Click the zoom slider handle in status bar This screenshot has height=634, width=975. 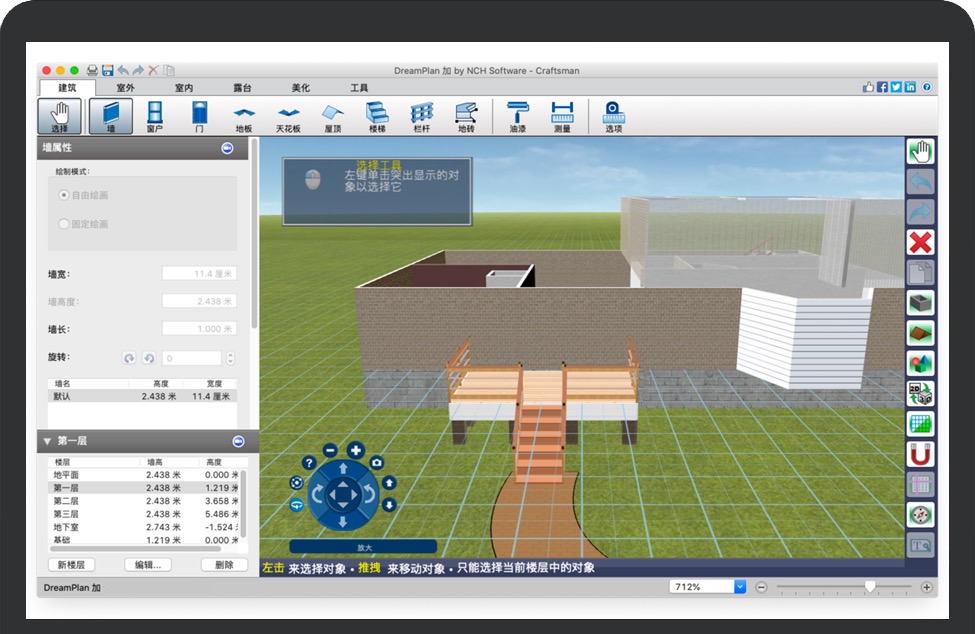coord(870,587)
